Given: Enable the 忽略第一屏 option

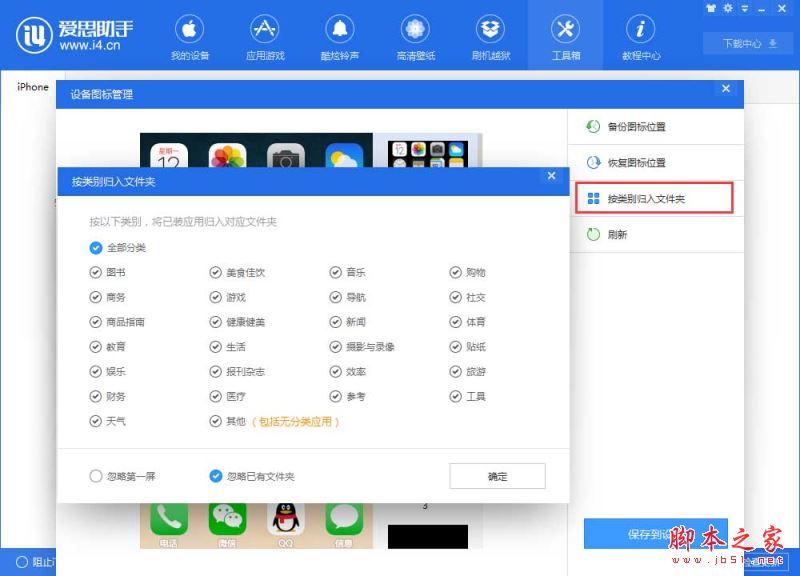Looking at the screenshot, I should [x=97, y=477].
